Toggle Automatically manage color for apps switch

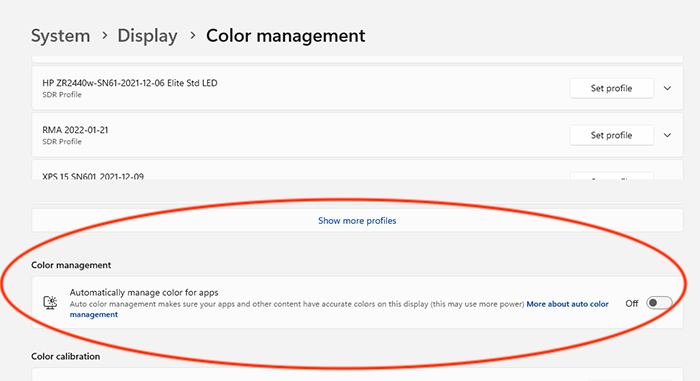(x=659, y=303)
